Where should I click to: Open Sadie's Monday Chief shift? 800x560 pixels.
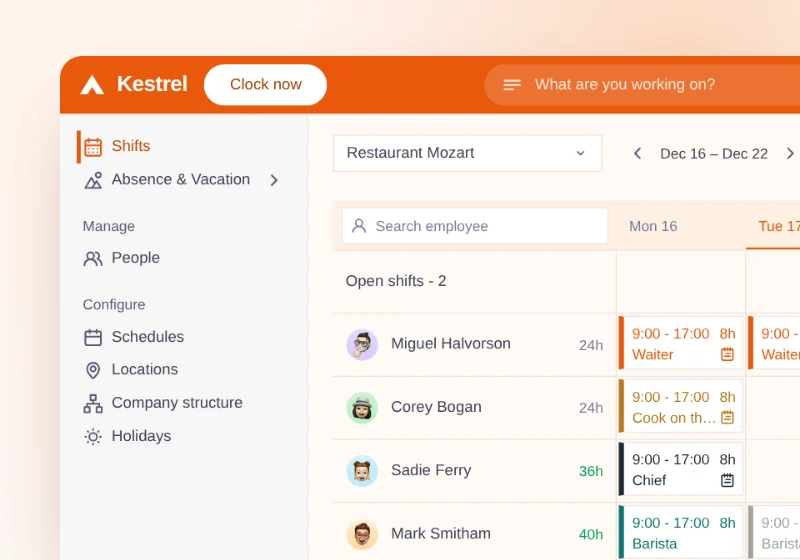click(x=681, y=469)
